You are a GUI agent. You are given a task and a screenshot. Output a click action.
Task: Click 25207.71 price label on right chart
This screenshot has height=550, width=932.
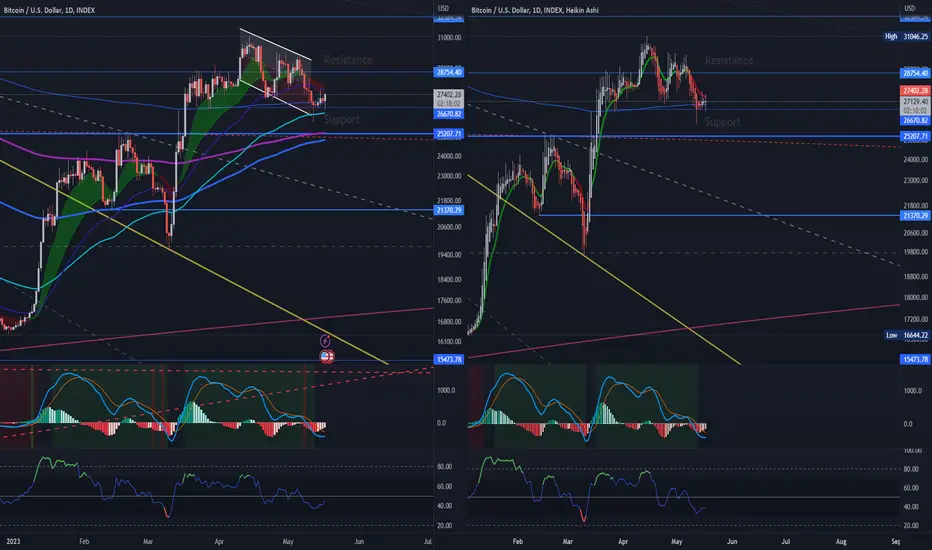(915, 136)
